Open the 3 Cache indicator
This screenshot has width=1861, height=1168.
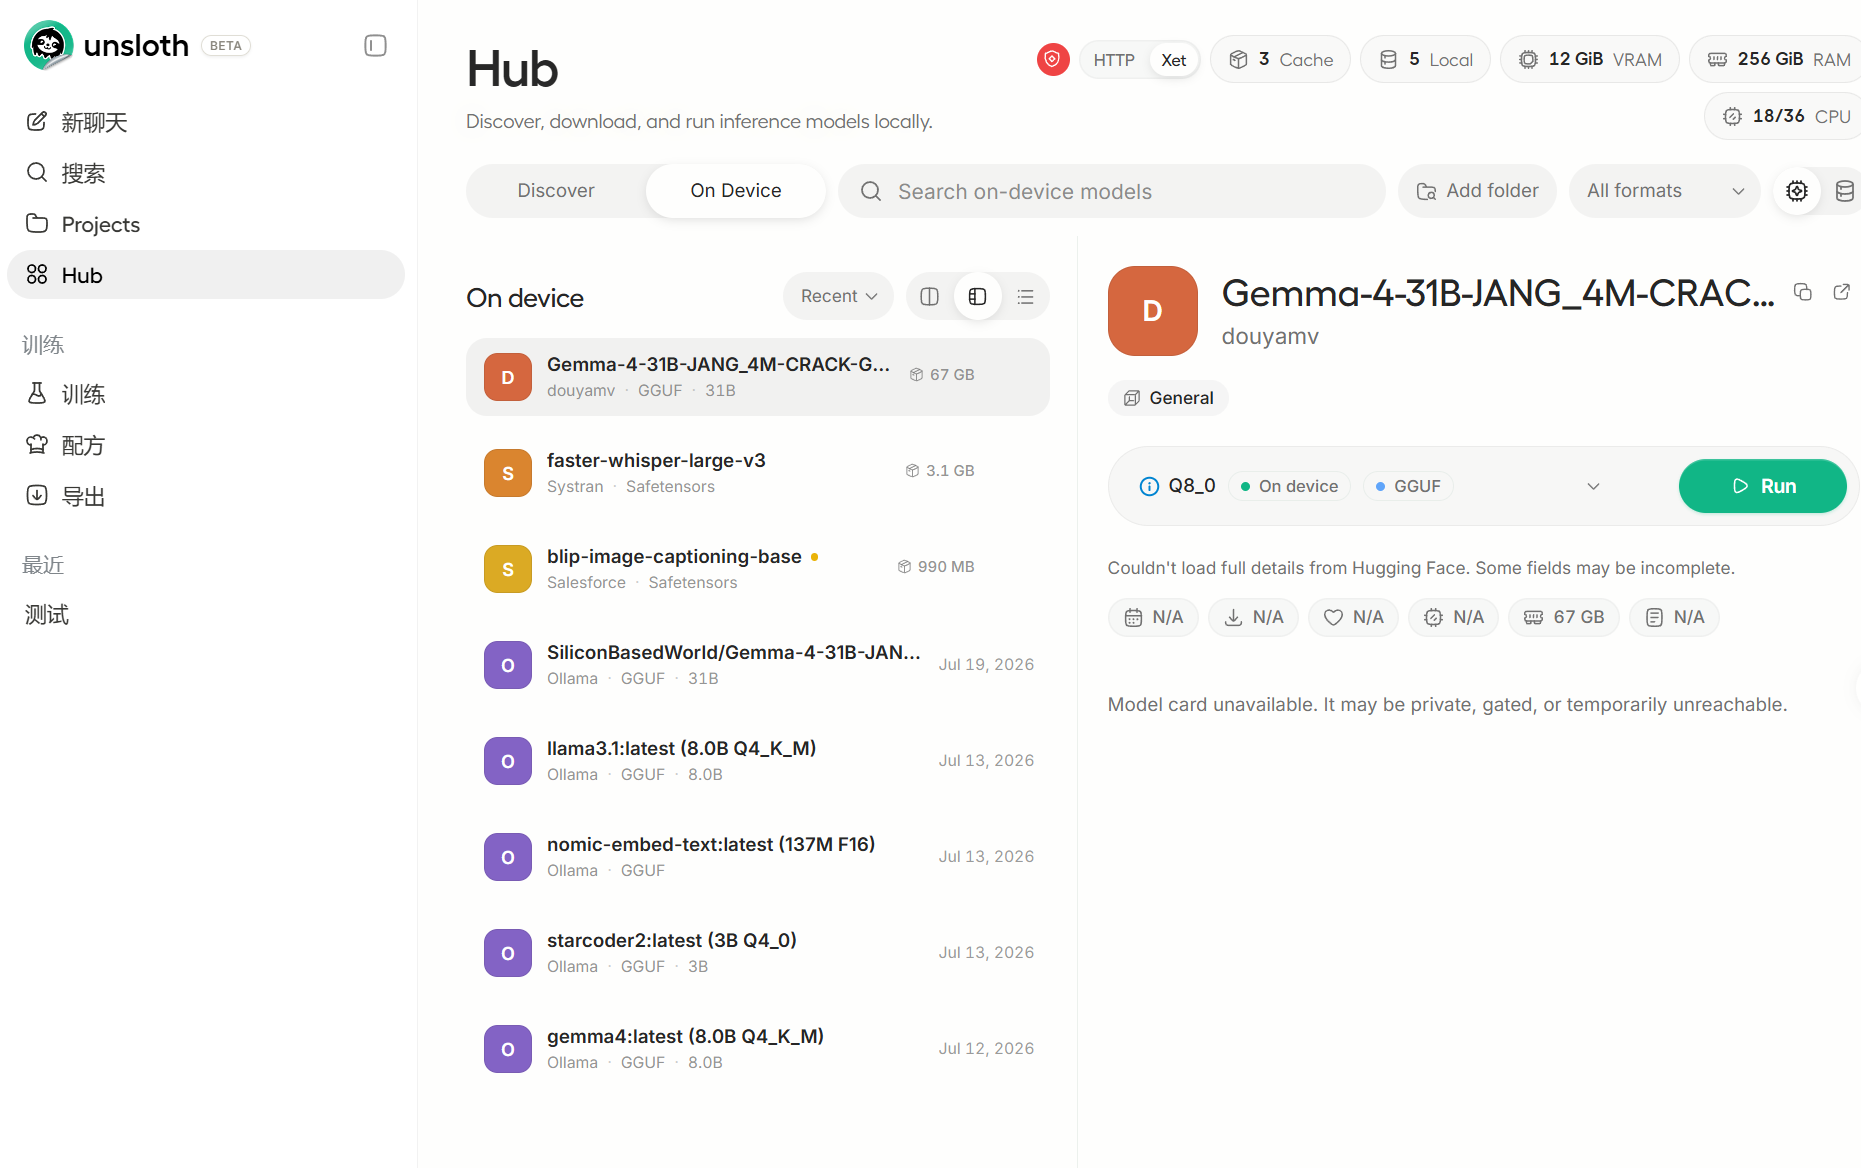click(x=1280, y=60)
